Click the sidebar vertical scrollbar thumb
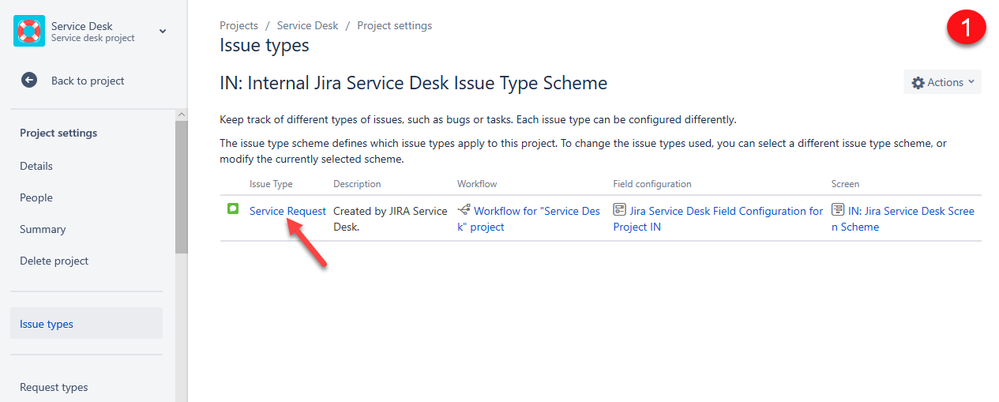This screenshot has height=402, width=999. pos(182,187)
